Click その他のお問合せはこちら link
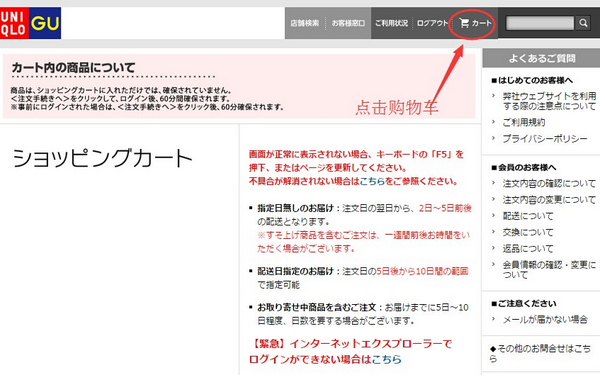This screenshot has width=605, height=376. 540,354
